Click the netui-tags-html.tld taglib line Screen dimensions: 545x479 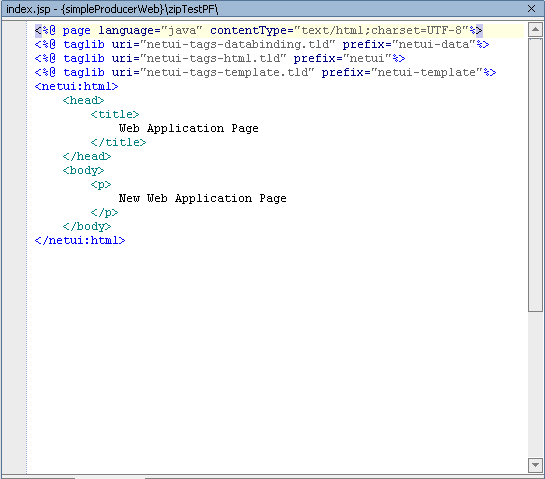point(220,58)
